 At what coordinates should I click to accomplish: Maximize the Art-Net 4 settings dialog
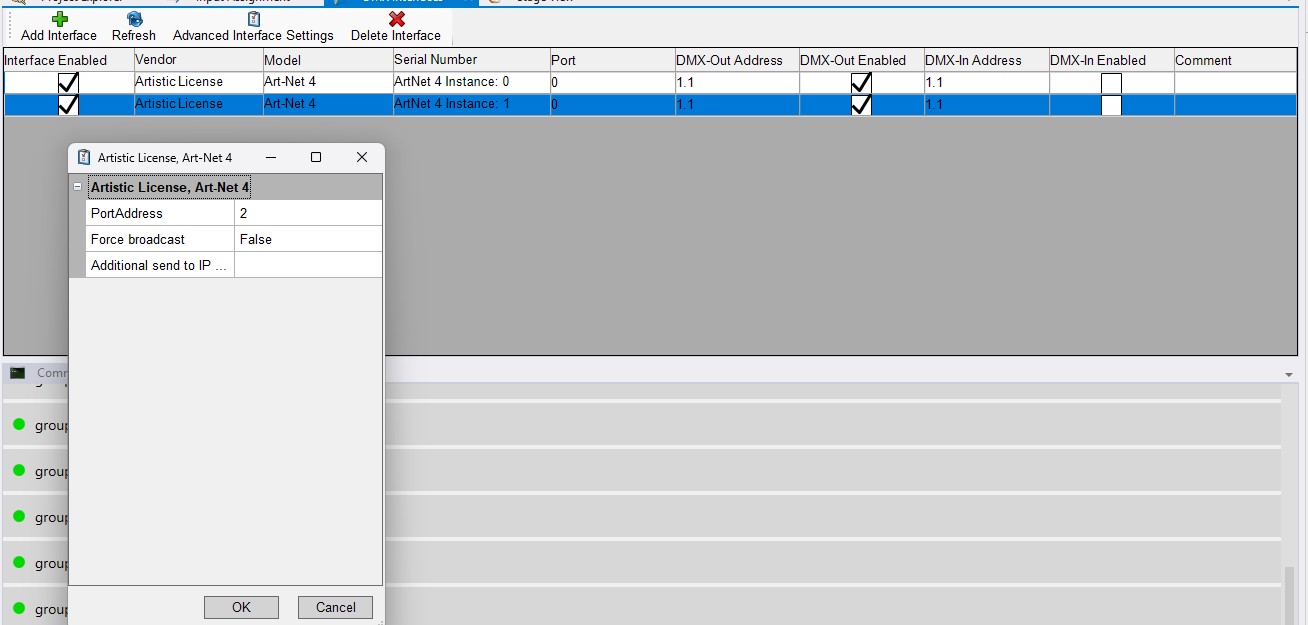[x=316, y=157]
